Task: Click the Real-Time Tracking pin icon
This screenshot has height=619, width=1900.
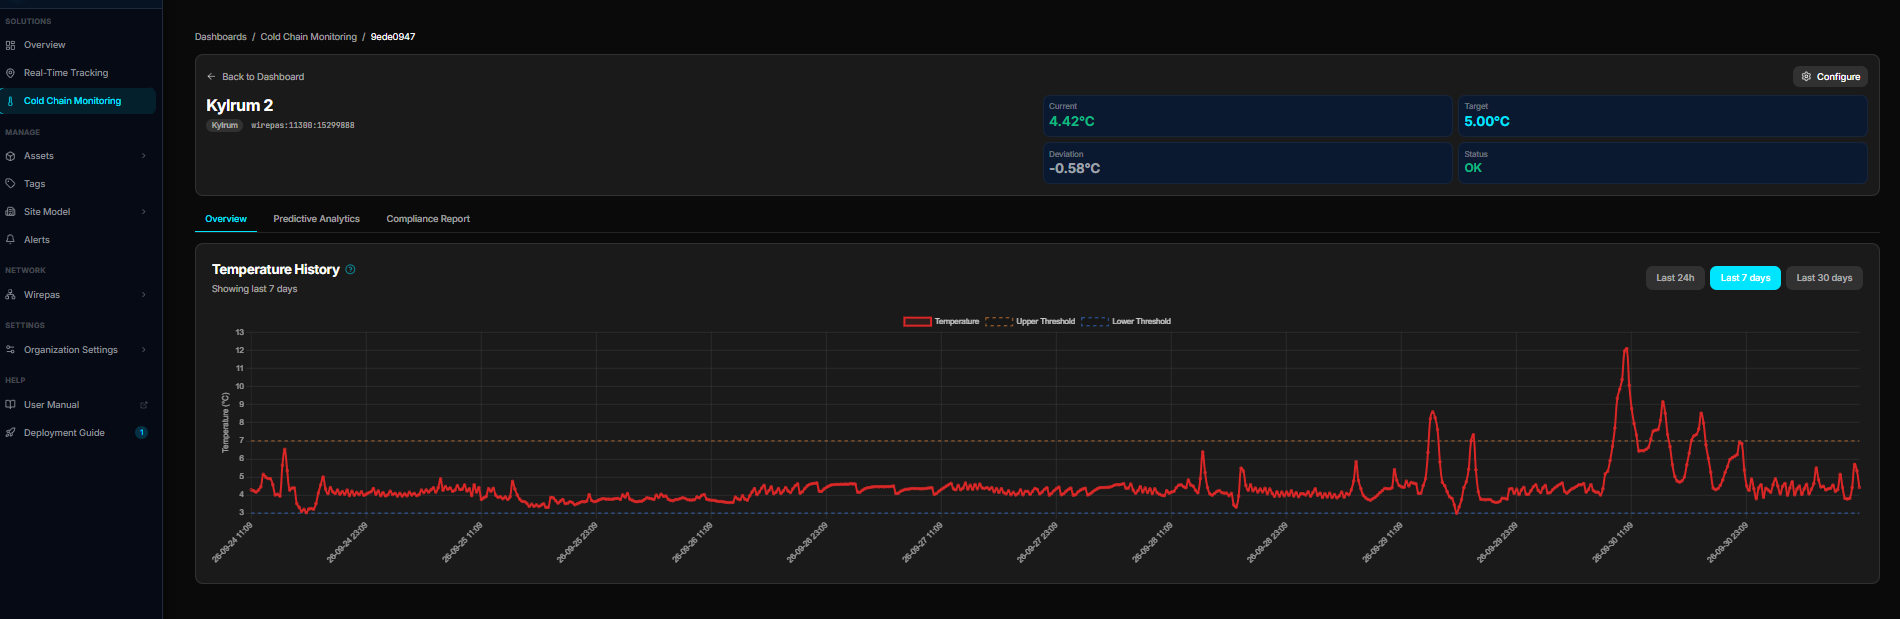Action: coord(10,73)
